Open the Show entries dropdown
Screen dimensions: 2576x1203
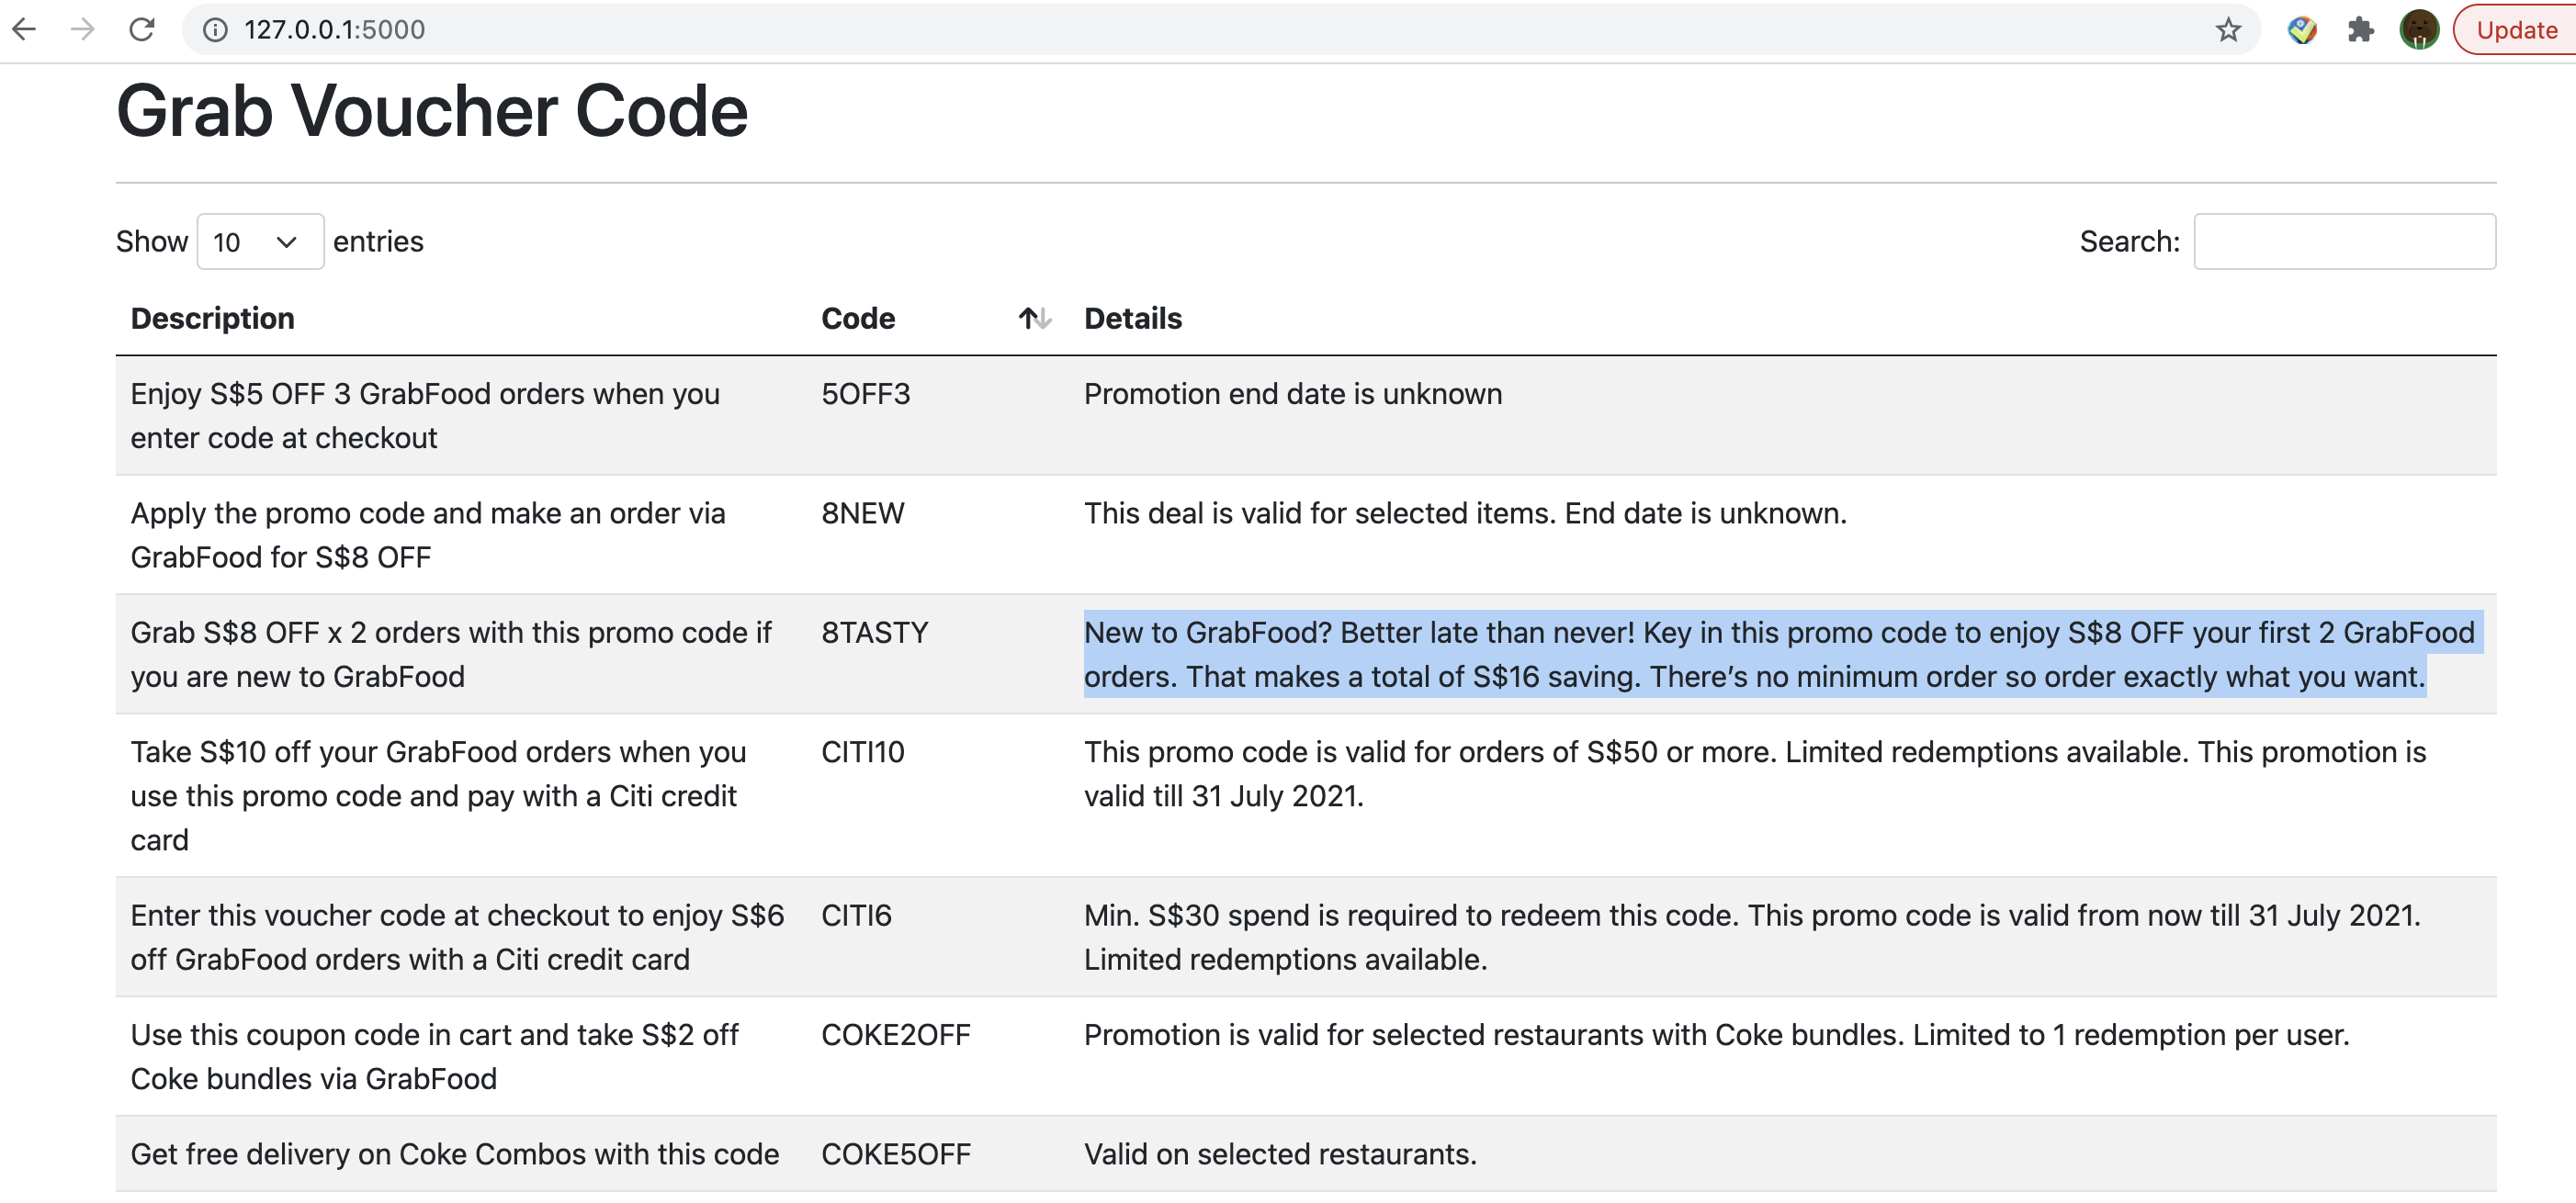pos(260,242)
